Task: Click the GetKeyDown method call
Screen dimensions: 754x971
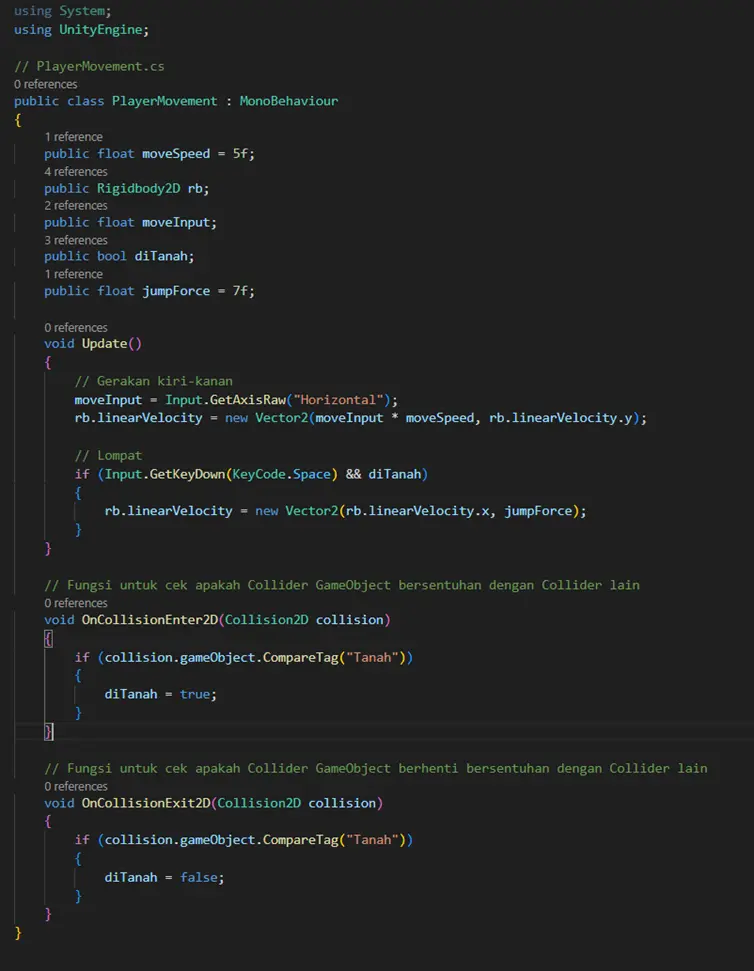Action: point(186,473)
